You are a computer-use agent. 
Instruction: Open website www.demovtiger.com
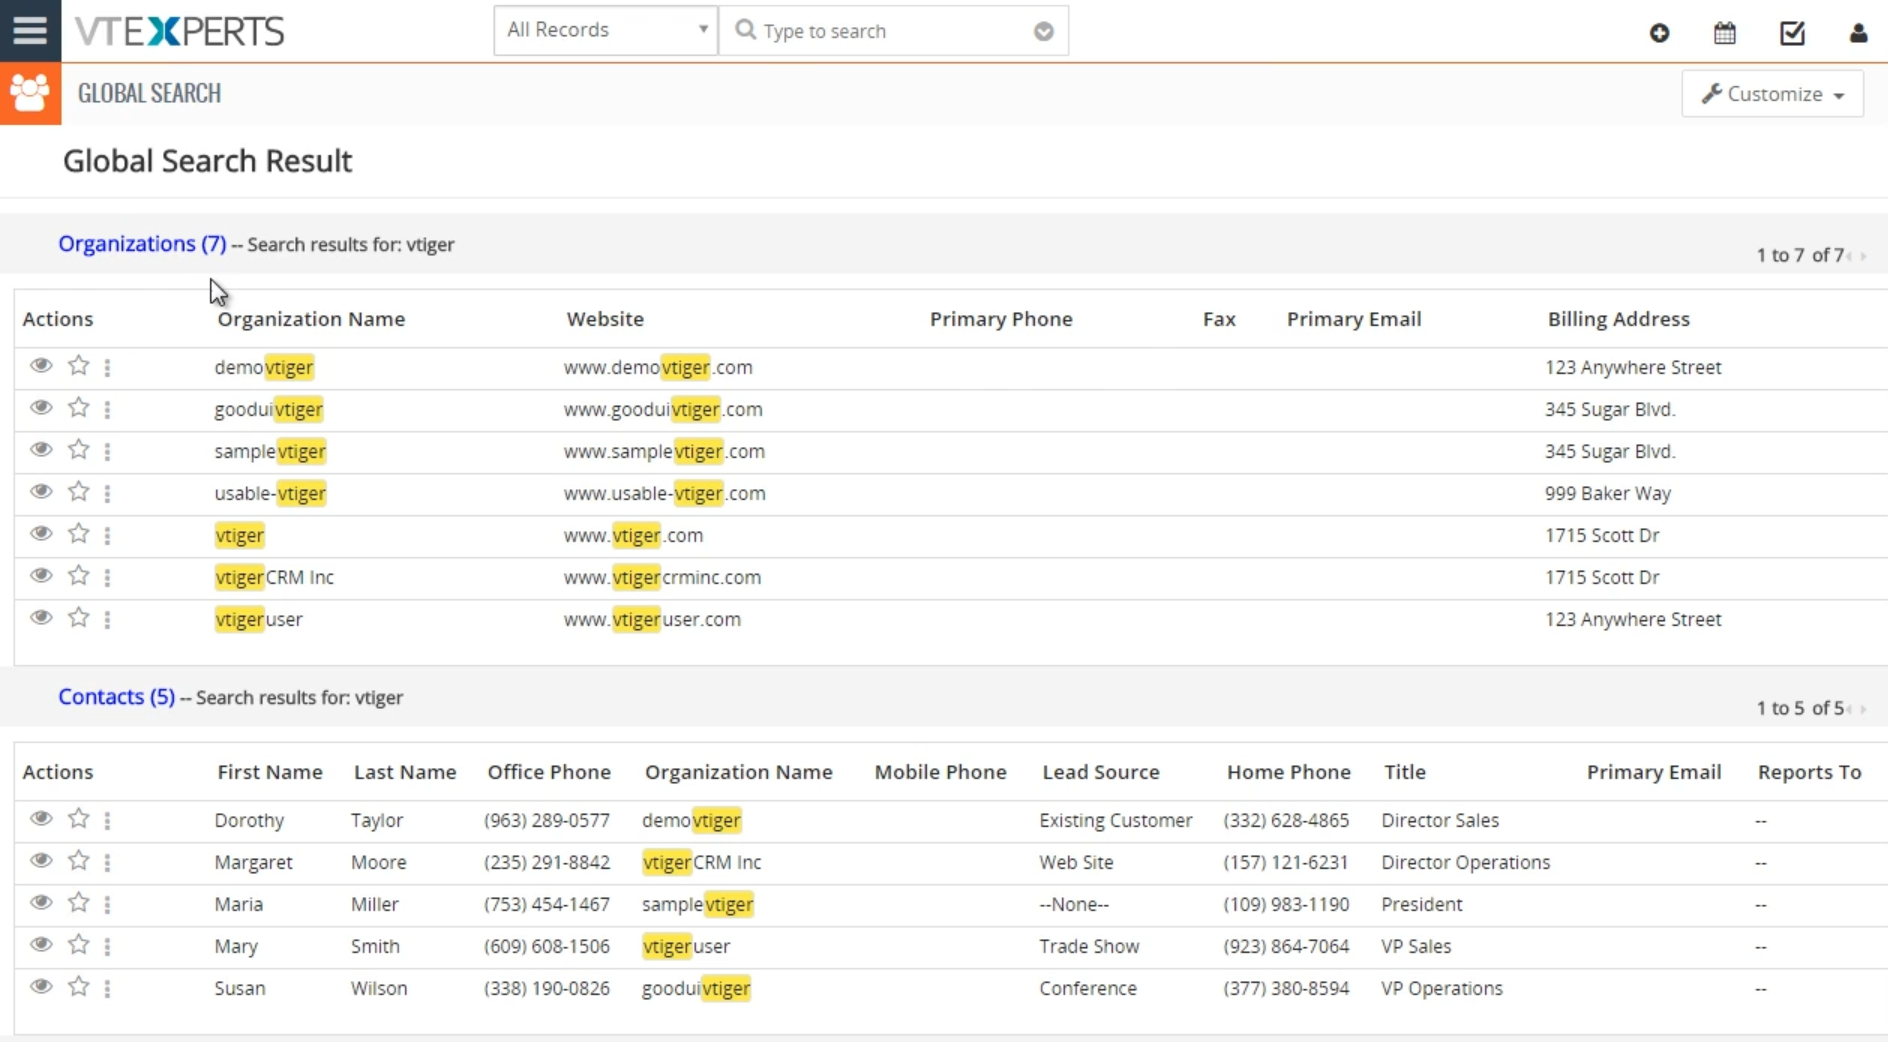658,367
